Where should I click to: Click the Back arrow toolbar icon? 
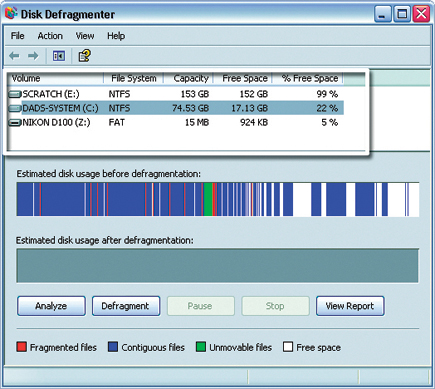[14, 56]
